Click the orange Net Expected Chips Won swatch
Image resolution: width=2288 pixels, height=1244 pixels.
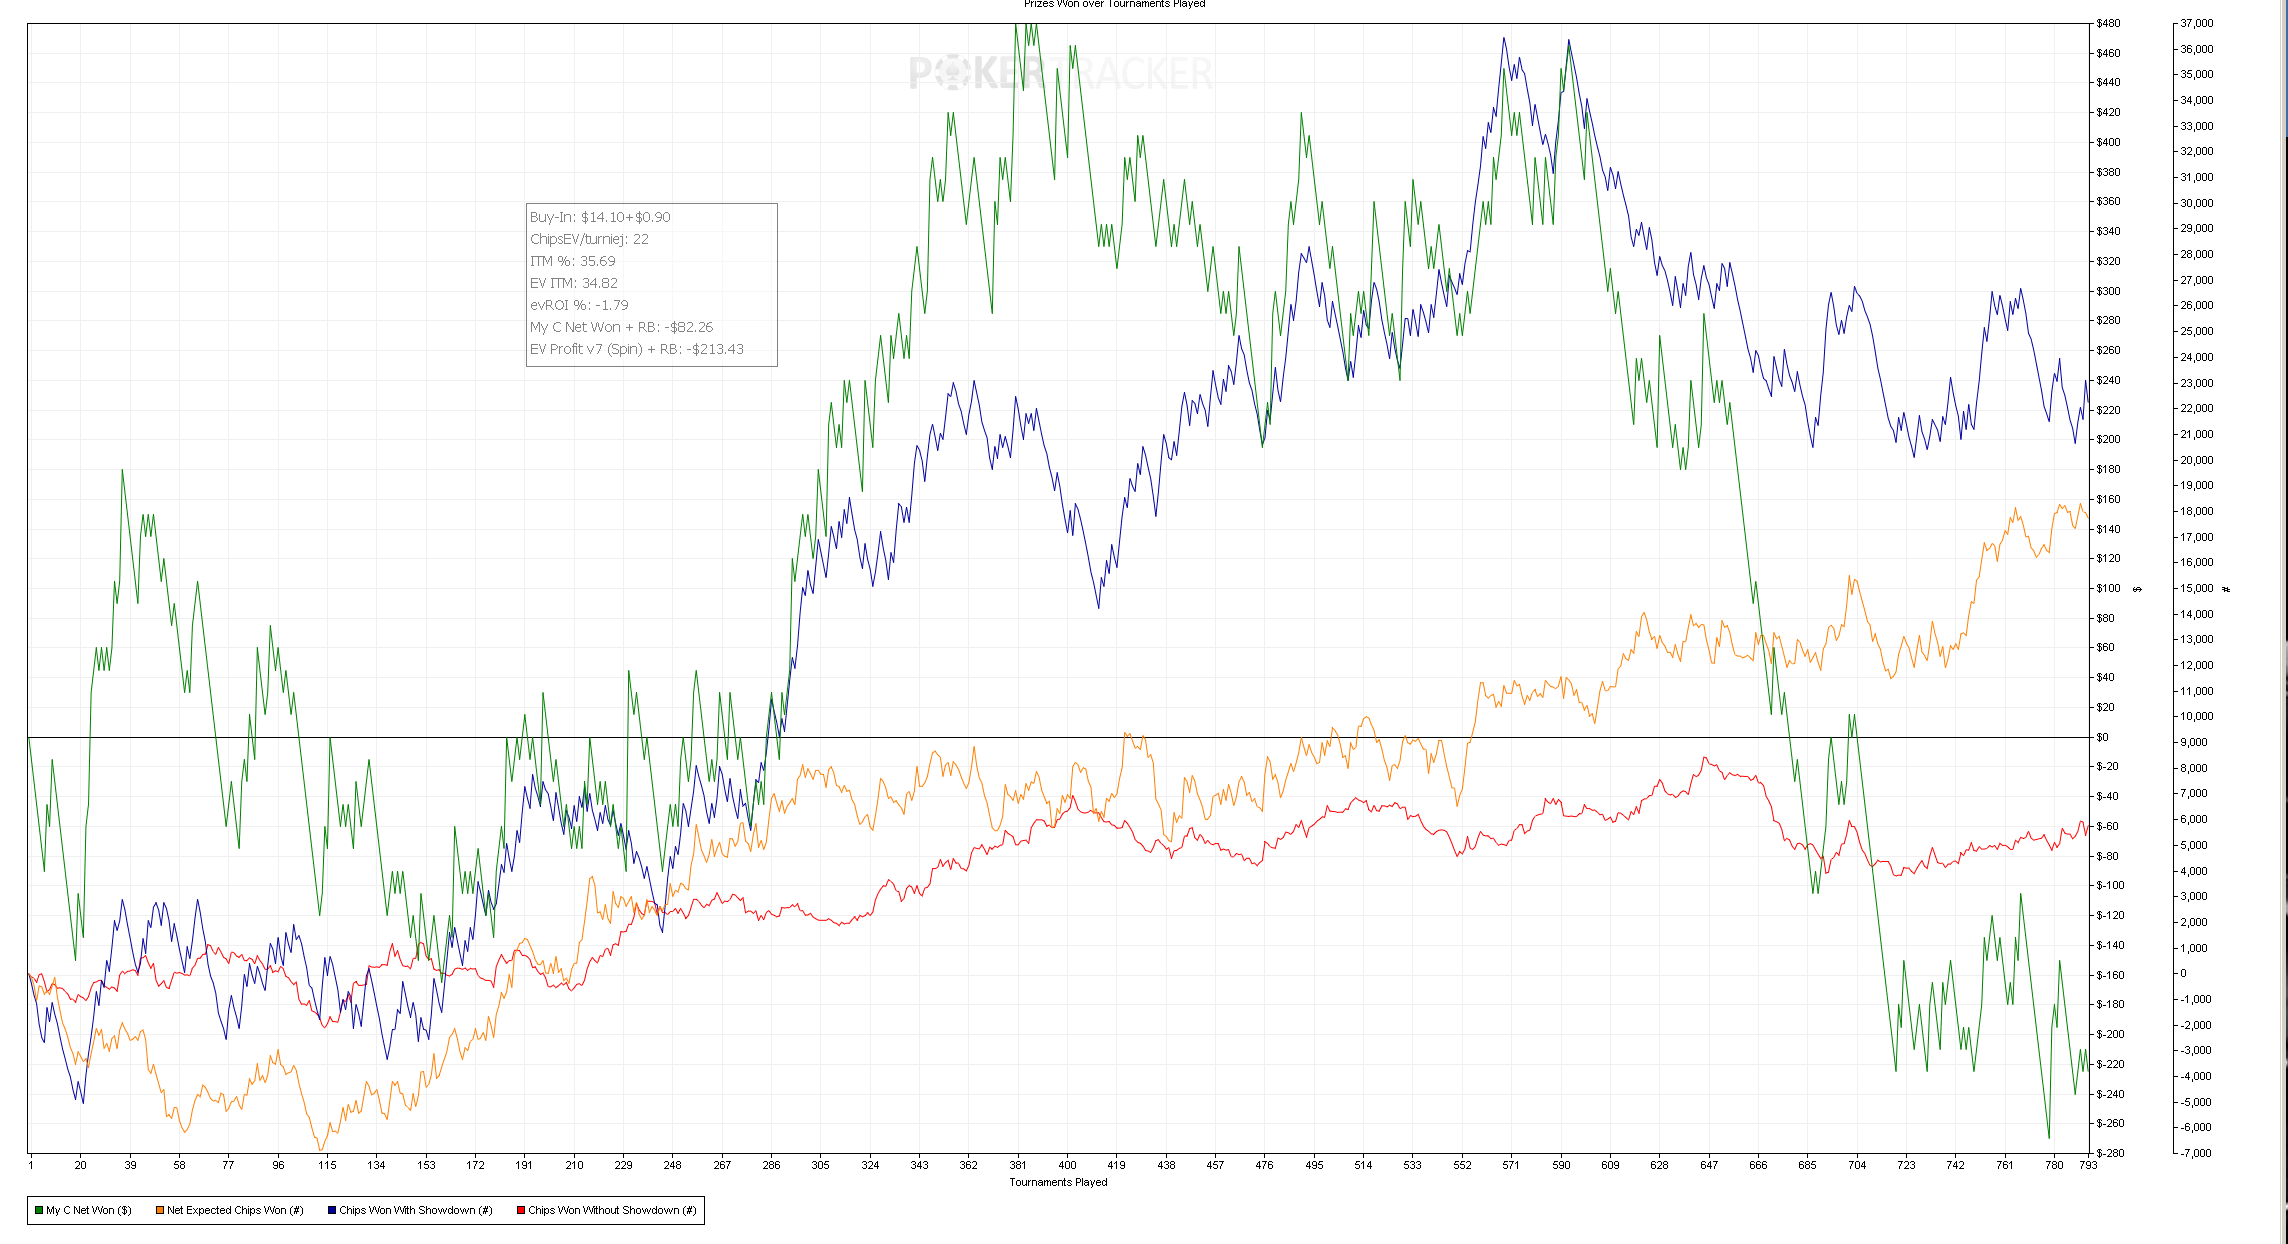[x=160, y=1210]
